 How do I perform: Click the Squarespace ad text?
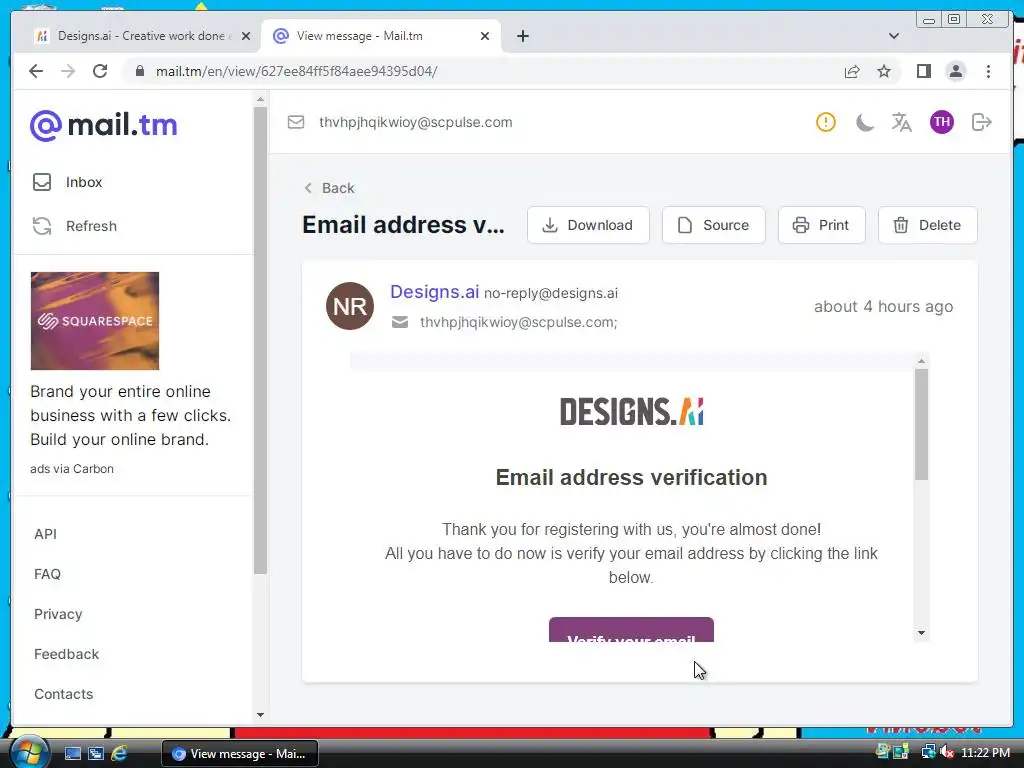[131, 415]
